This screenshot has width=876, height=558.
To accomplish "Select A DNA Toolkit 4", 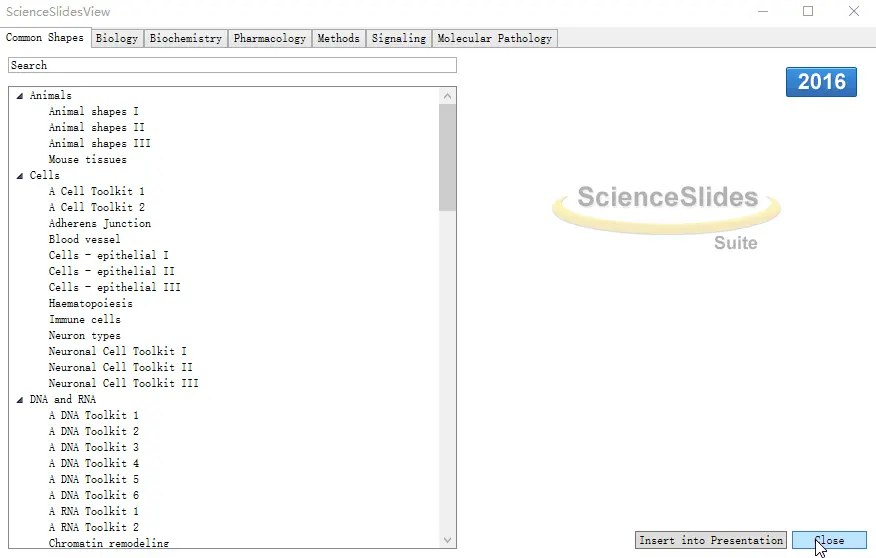I will (93, 463).
